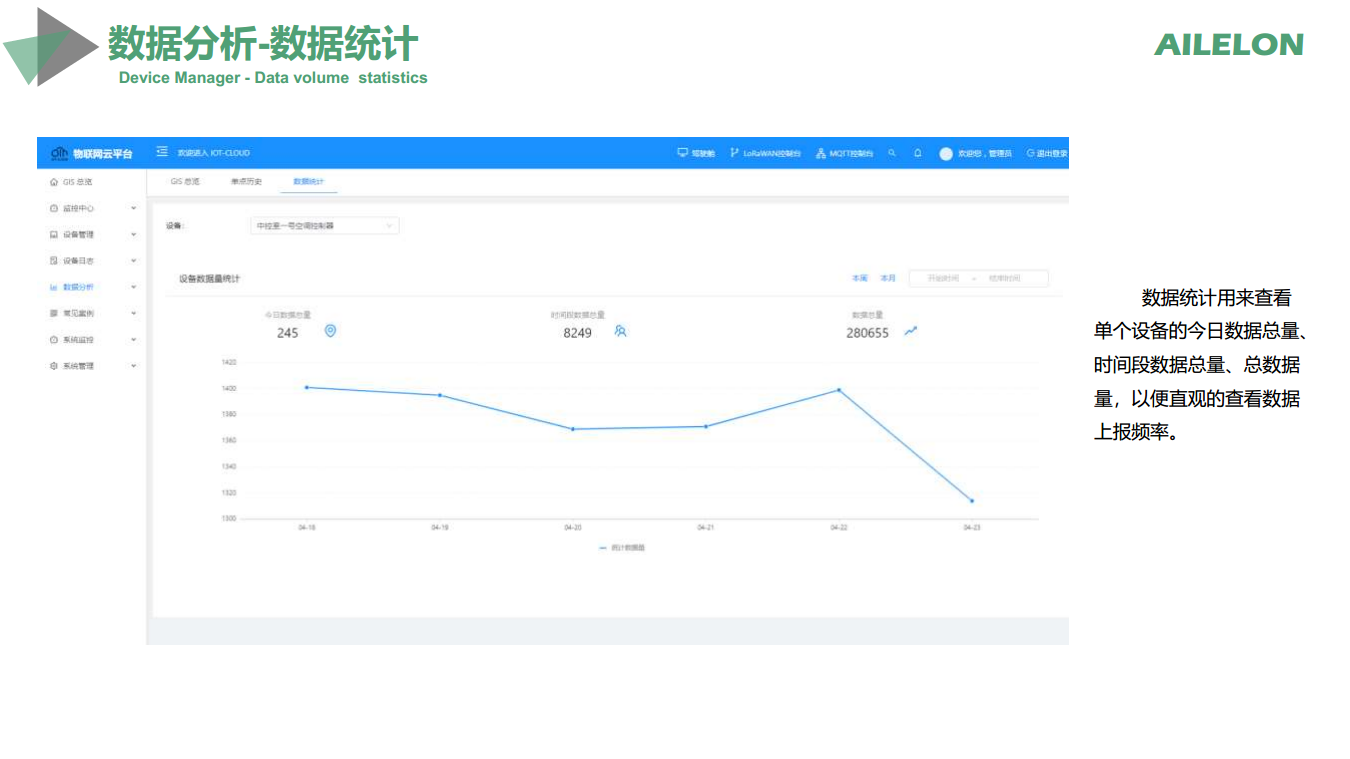The image size is (1350, 759).
Task: Click the 开始时间 start date field
Action: pyautogui.click(x=943, y=278)
